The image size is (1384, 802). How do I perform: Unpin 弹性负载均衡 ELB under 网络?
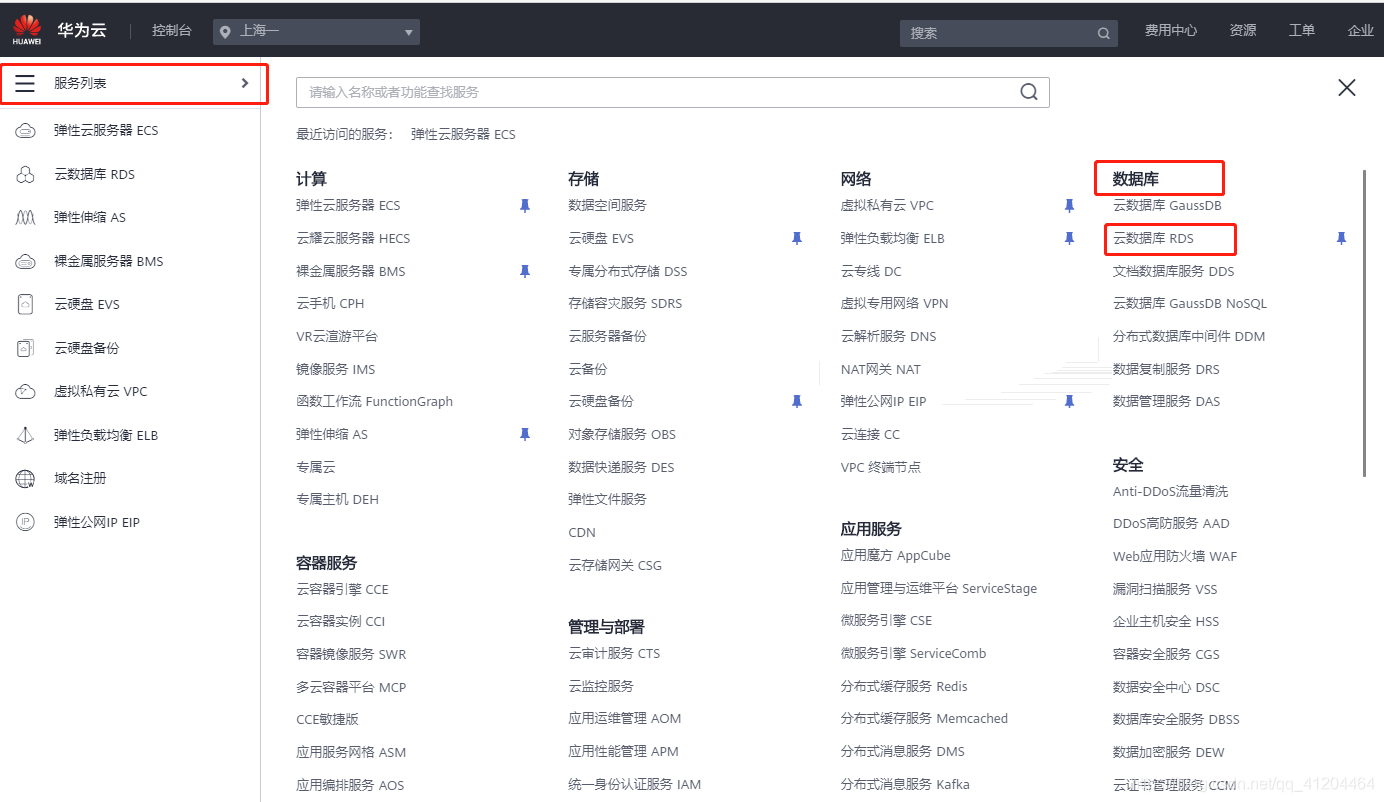[x=1069, y=238]
